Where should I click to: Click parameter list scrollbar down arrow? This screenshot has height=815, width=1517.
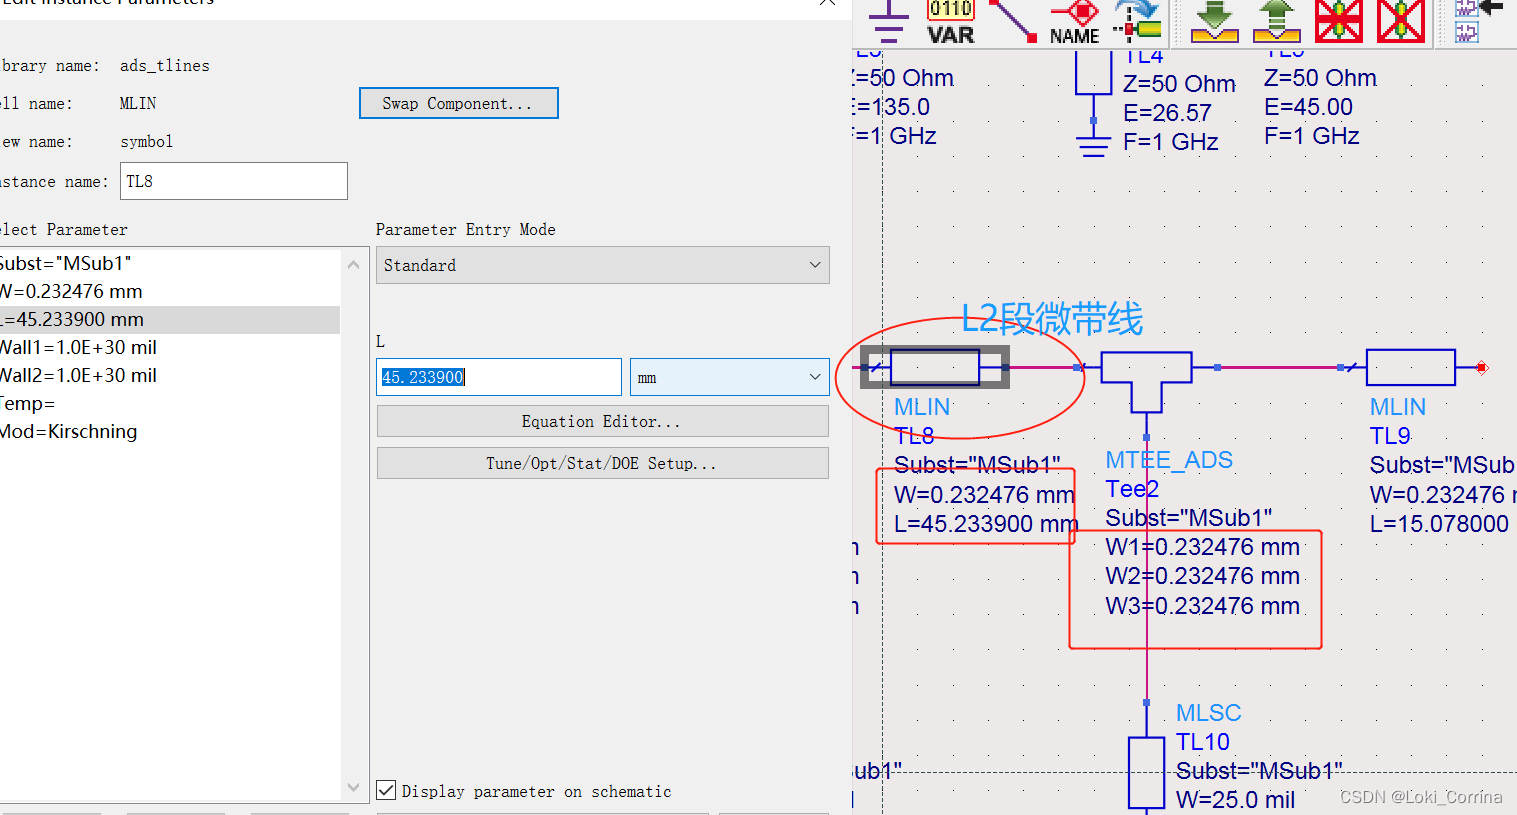pos(353,787)
